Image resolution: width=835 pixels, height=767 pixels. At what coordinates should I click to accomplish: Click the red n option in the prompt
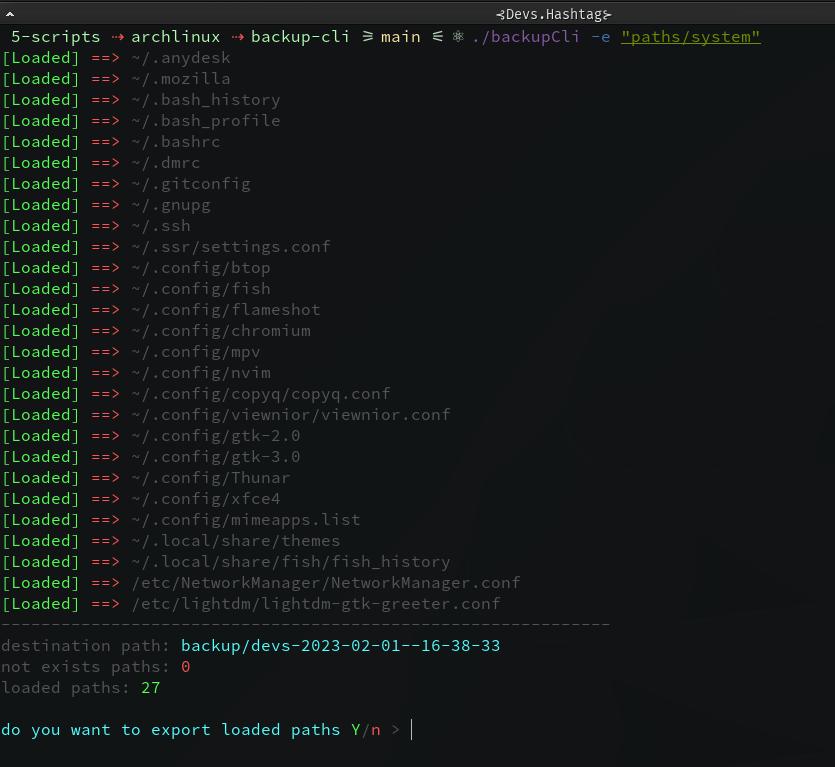pos(375,731)
